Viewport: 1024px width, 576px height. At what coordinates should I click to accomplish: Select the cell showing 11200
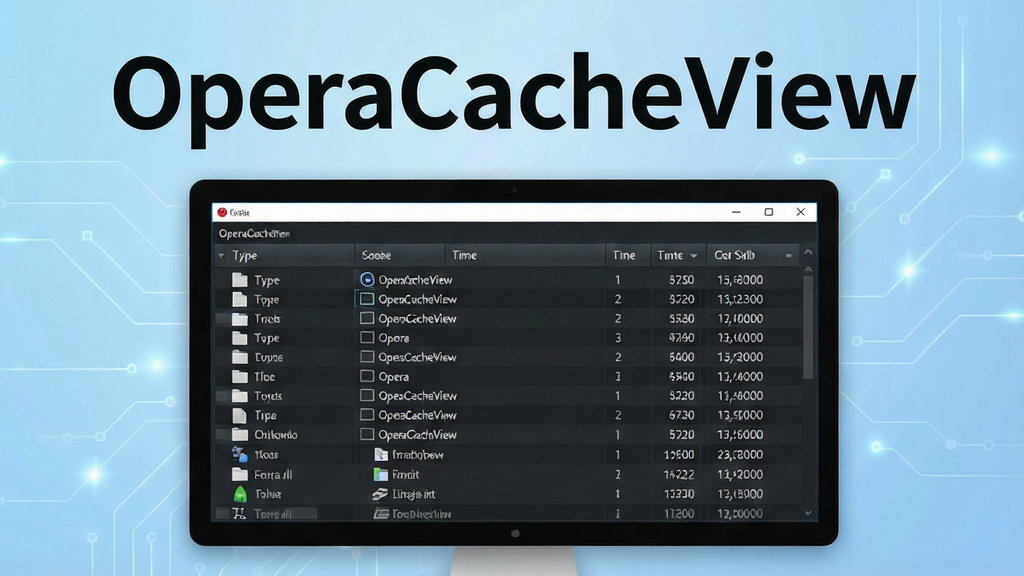pos(679,514)
